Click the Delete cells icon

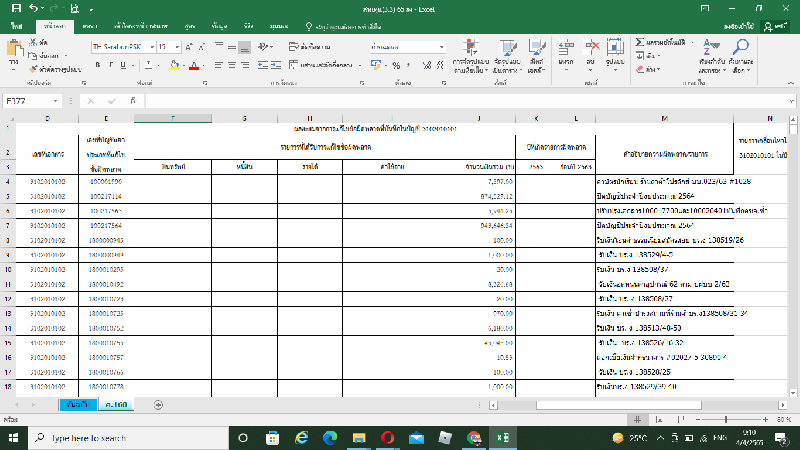591,50
